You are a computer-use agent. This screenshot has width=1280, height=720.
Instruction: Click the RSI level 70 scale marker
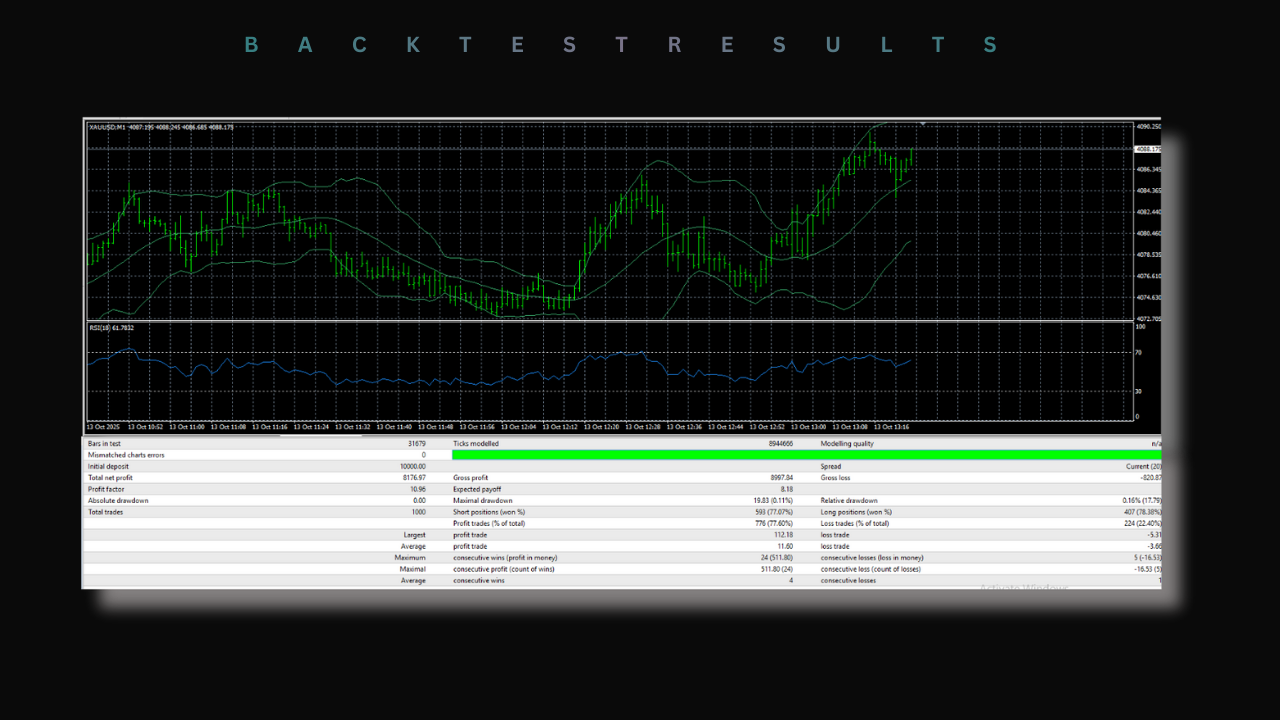point(1139,352)
